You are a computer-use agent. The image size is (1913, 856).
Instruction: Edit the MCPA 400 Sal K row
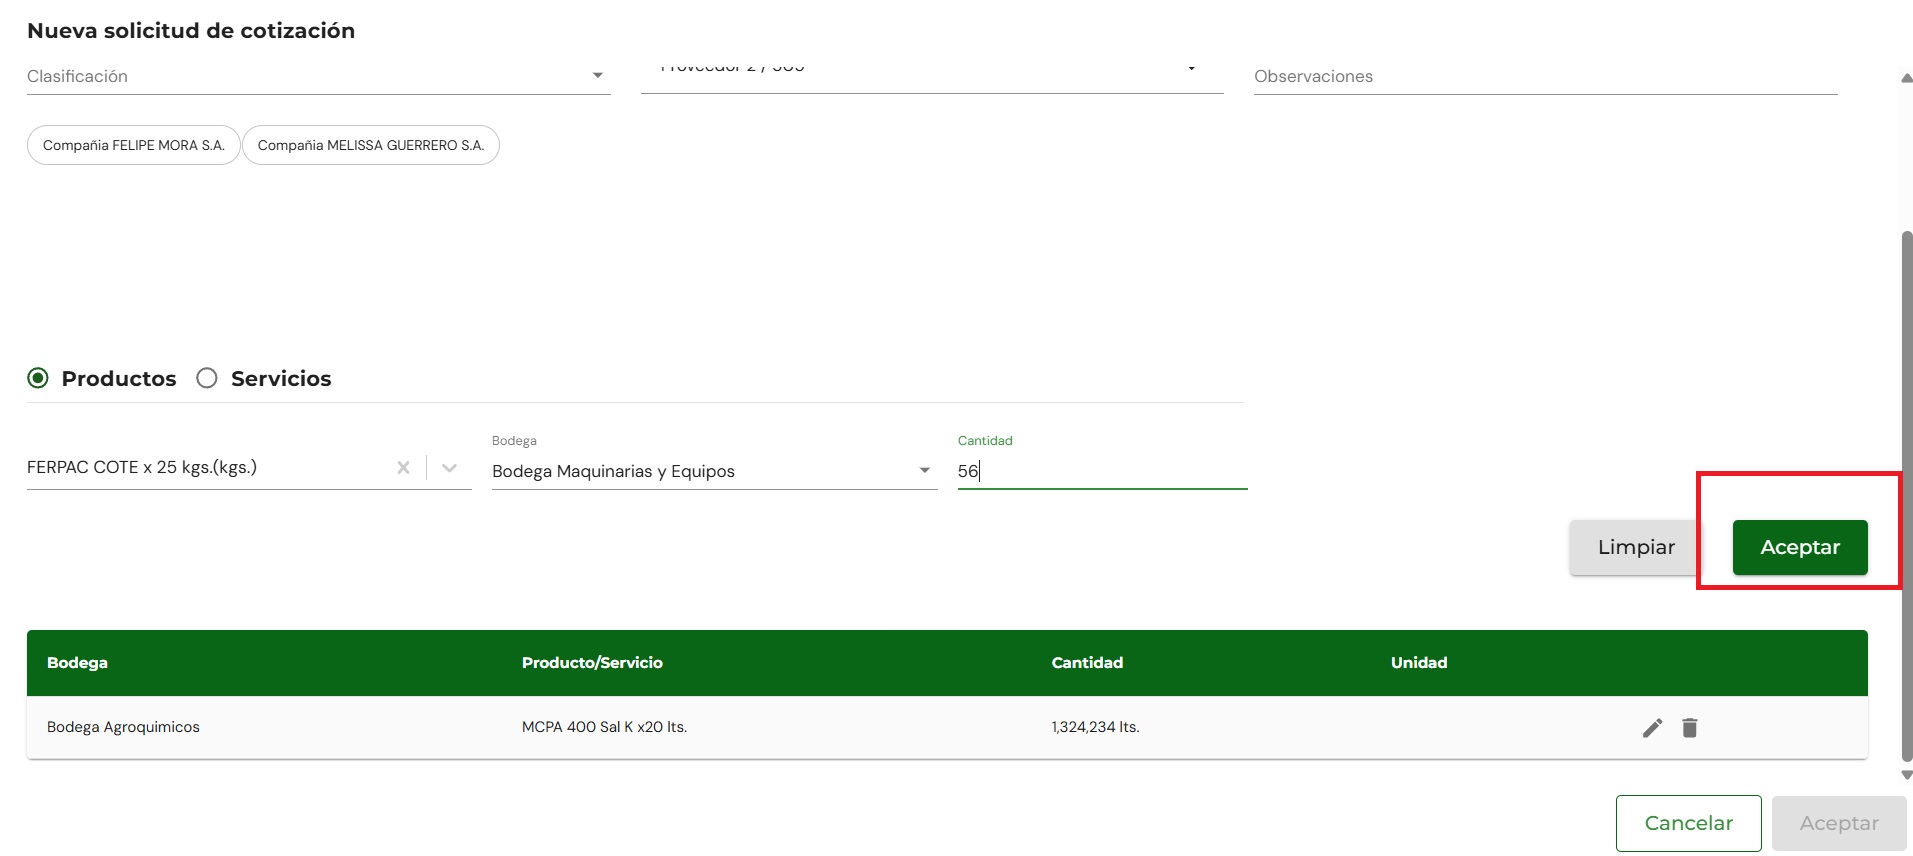[1652, 728]
